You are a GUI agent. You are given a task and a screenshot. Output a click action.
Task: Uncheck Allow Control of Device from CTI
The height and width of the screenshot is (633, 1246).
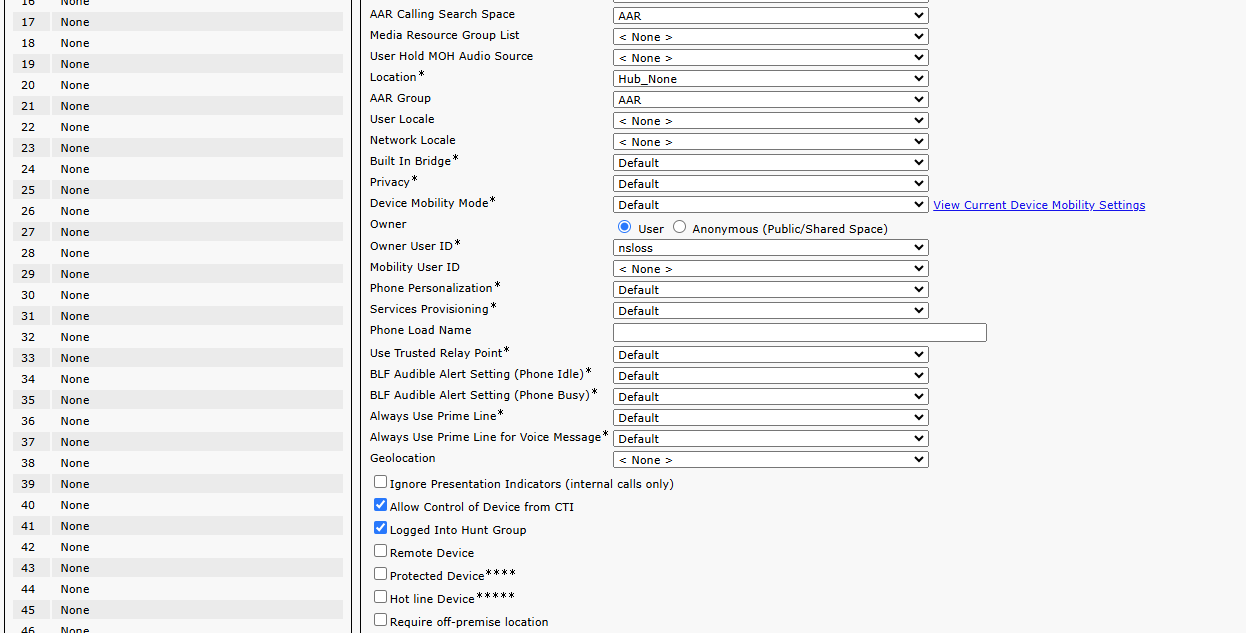click(x=380, y=505)
